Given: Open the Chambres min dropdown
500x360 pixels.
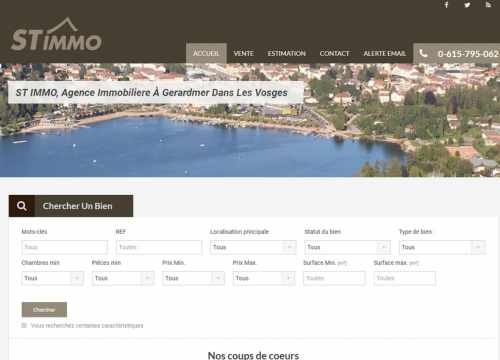Looking at the screenshot, I should click(x=53, y=278).
